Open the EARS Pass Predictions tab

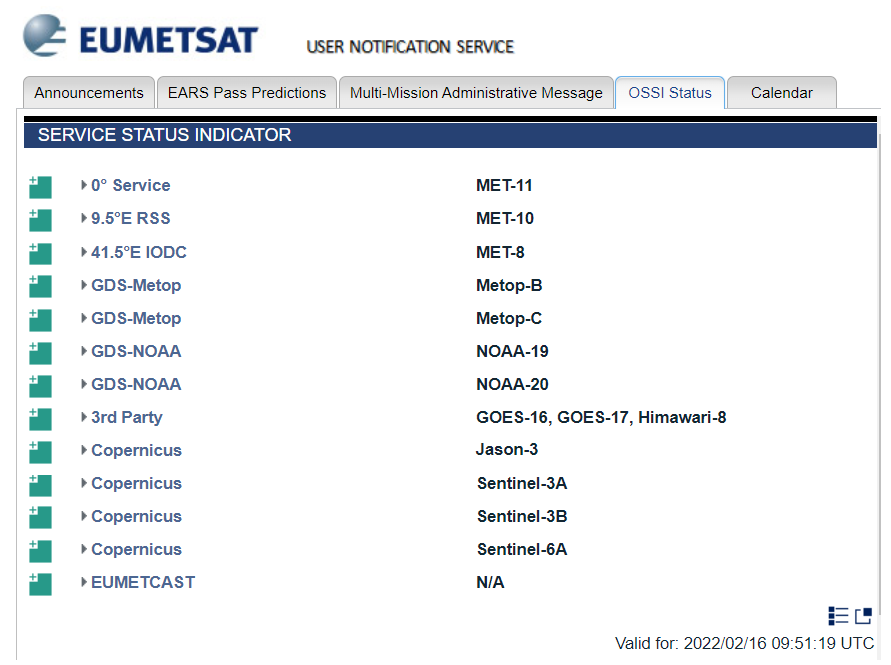(x=247, y=93)
